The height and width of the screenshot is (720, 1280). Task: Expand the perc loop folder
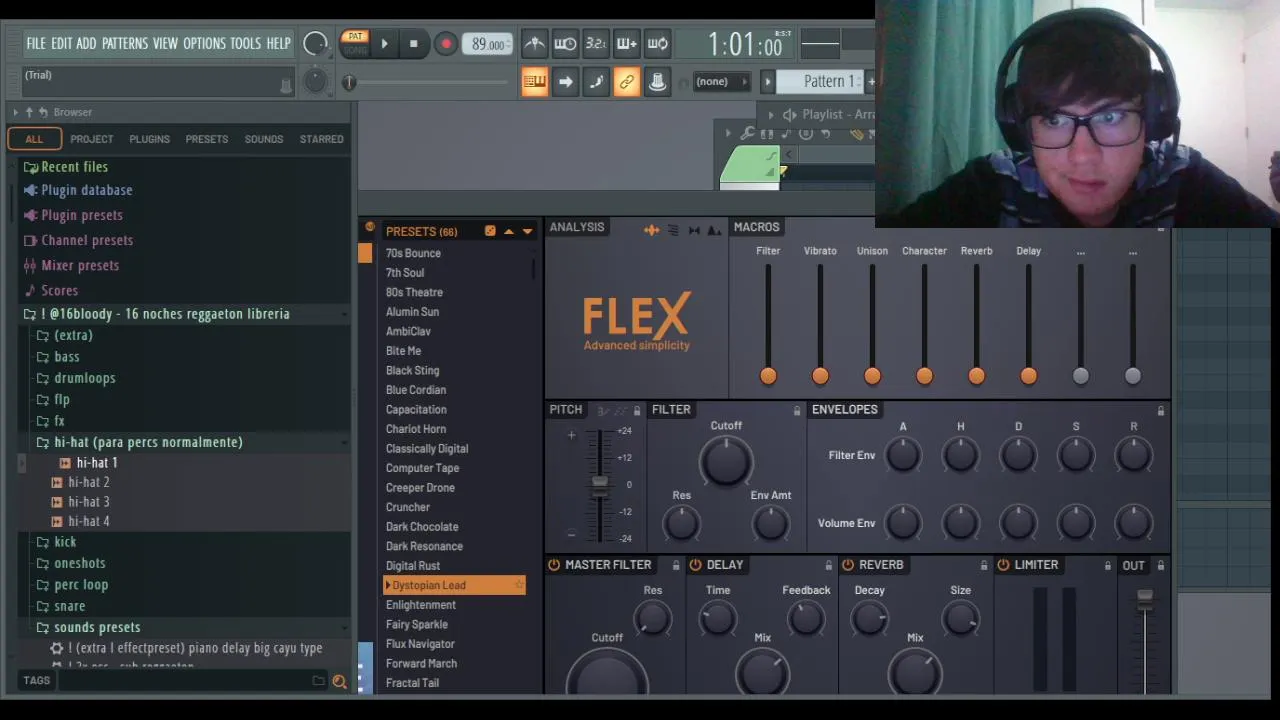tap(81, 585)
